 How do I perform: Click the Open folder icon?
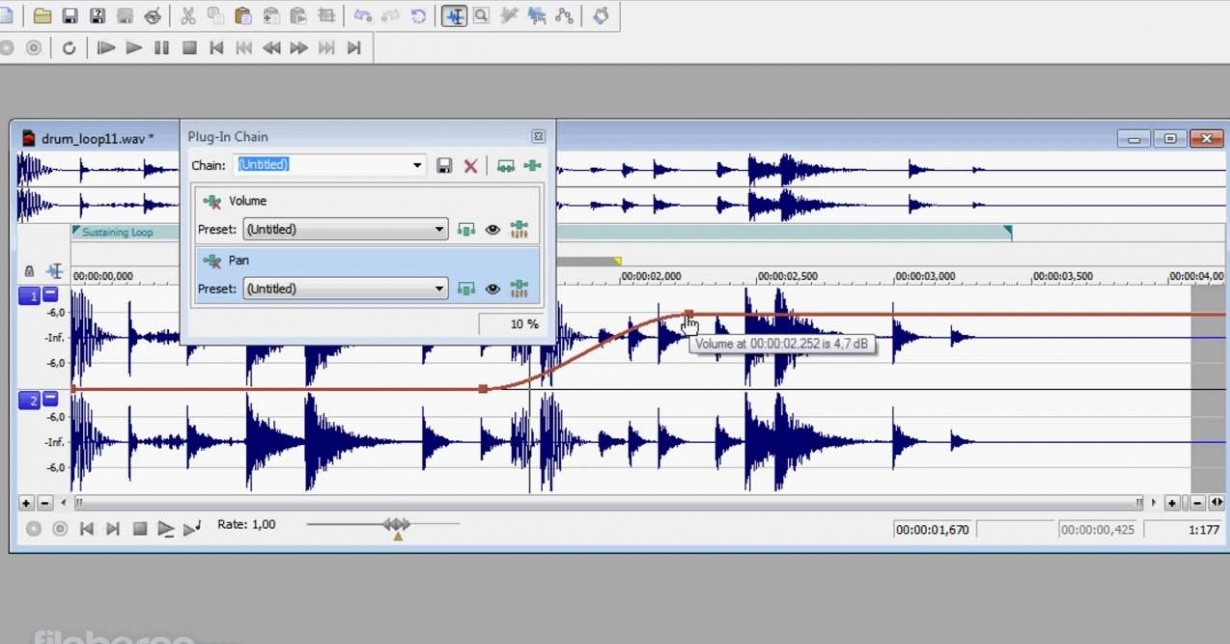[x=42, y=16]
